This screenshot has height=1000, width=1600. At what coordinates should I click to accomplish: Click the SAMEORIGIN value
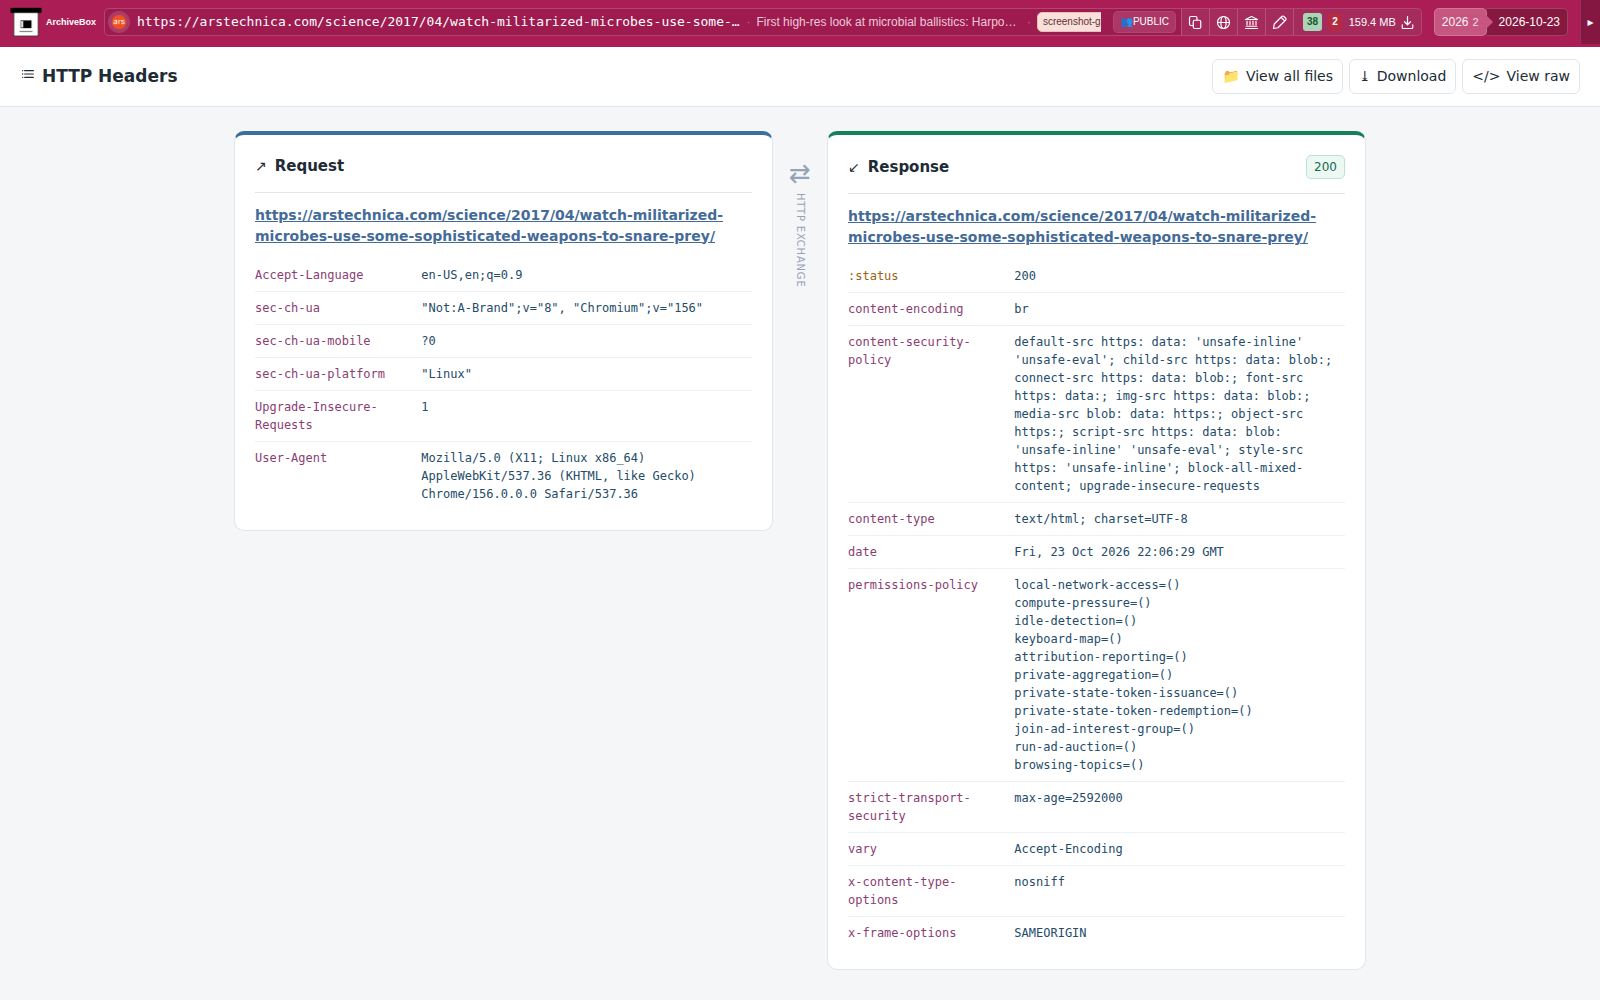click(x=1050, y=933)
